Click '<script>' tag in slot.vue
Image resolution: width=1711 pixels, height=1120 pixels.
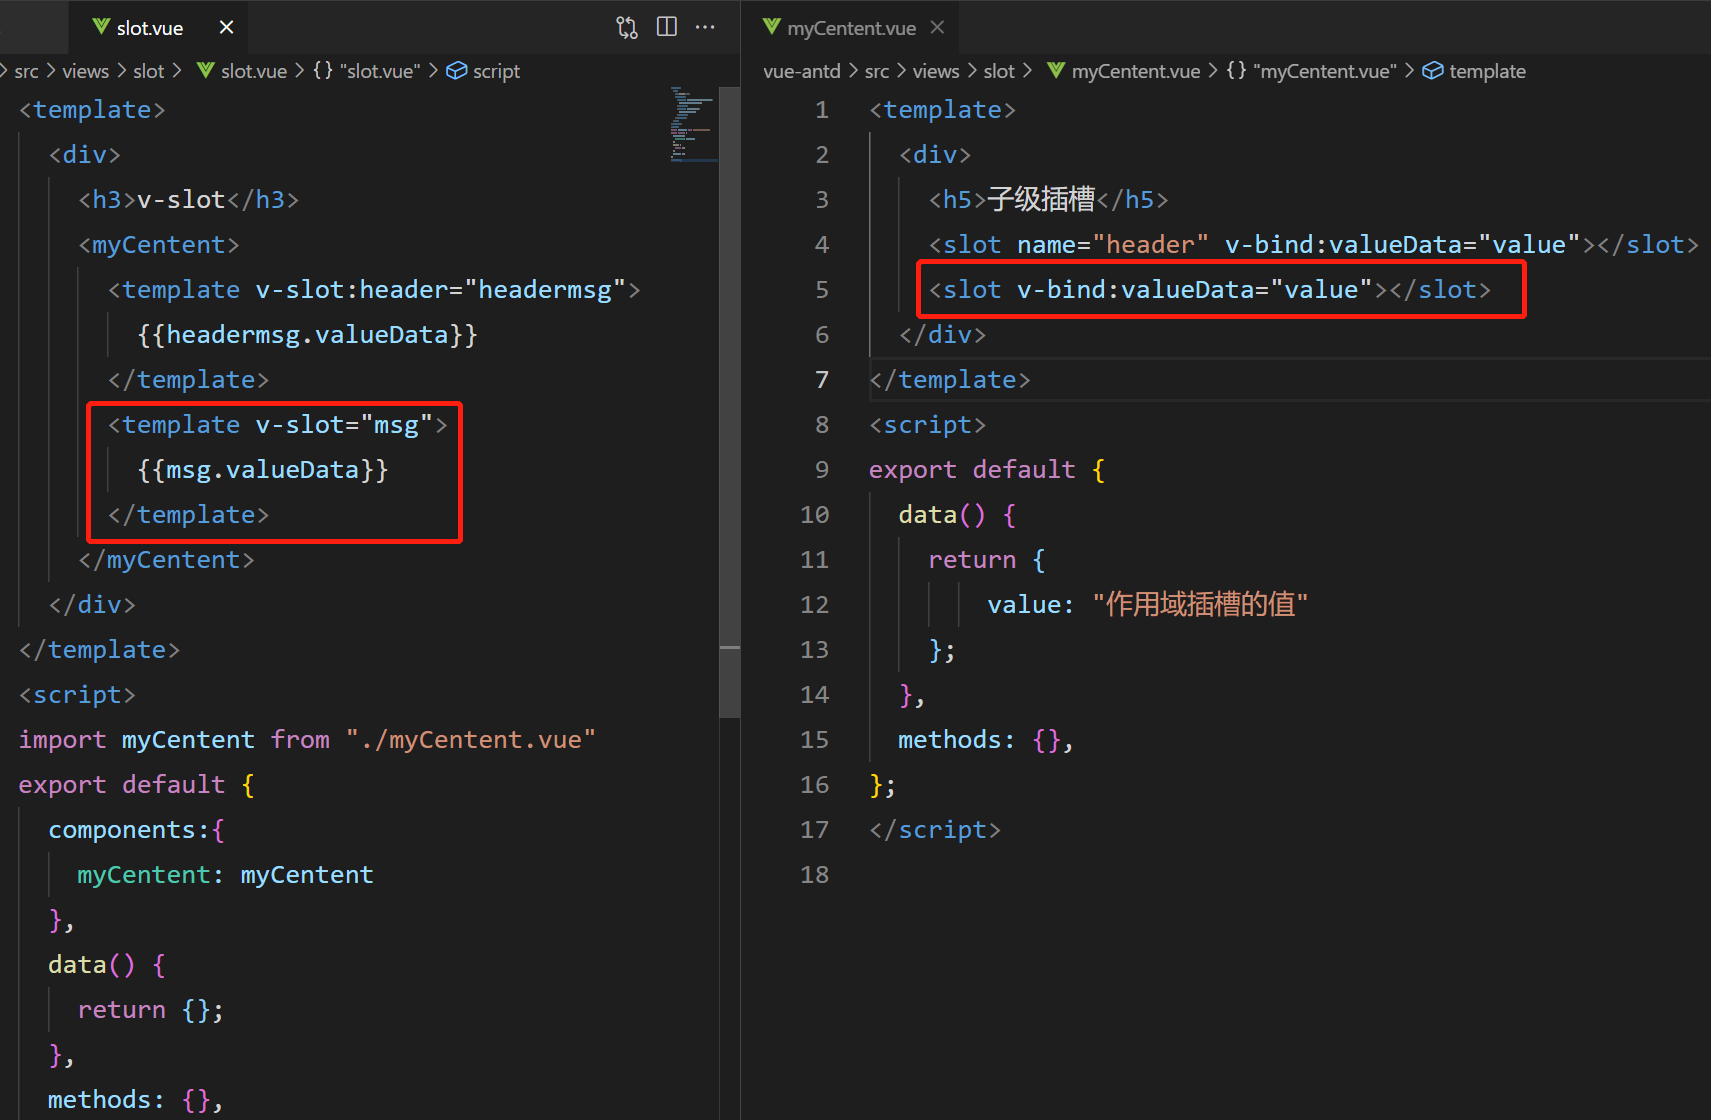(77, 695)
